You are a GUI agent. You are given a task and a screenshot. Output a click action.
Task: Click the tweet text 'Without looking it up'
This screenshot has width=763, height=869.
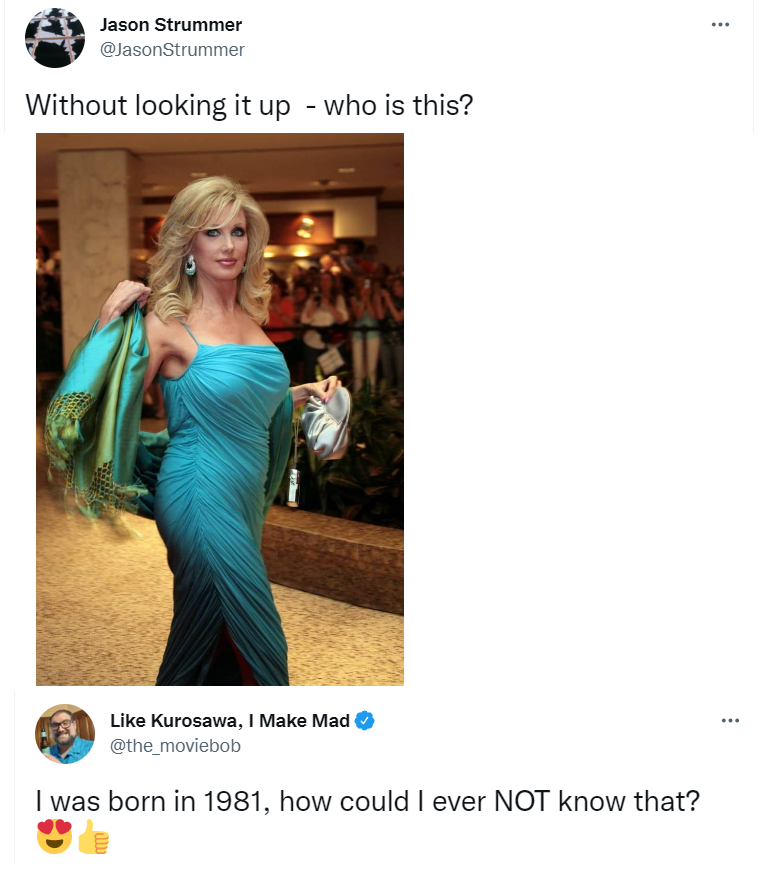click(158, 105)
